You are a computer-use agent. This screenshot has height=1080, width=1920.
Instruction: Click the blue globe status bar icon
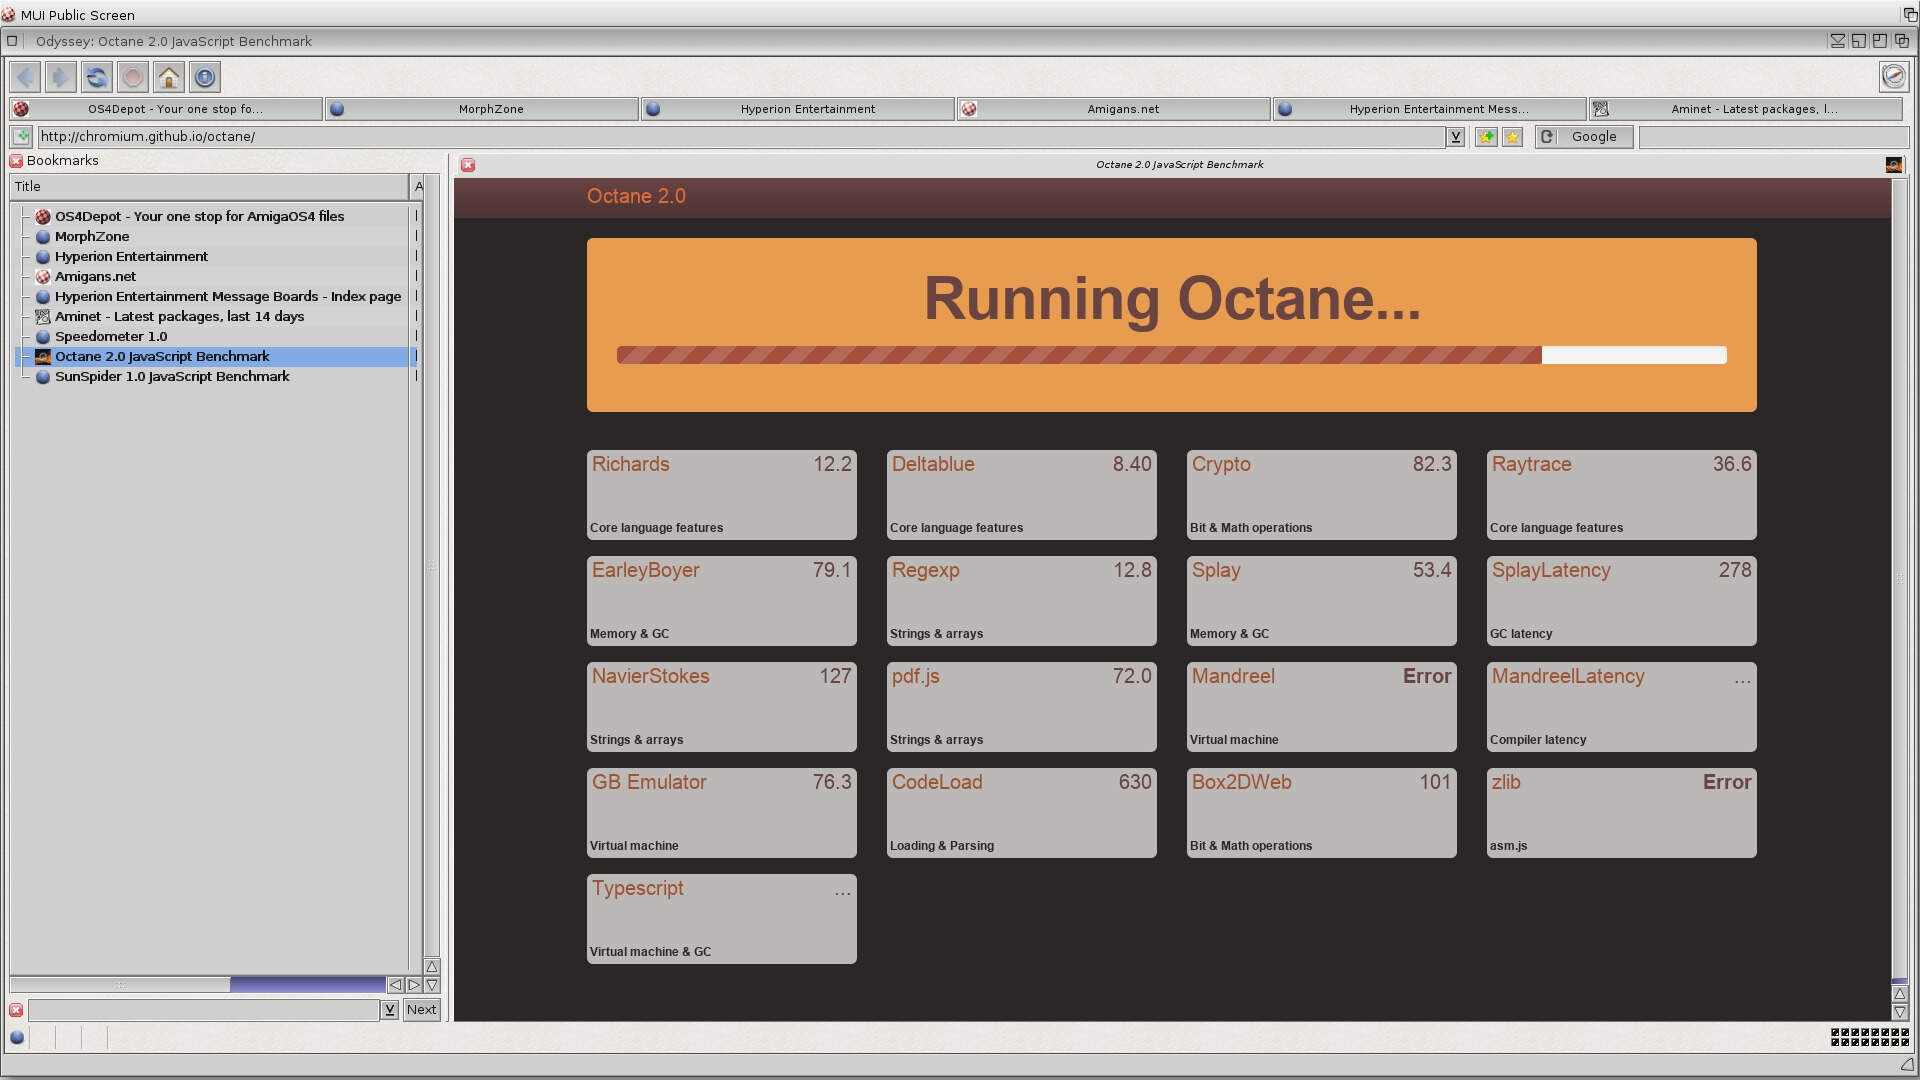point(17,1038)
